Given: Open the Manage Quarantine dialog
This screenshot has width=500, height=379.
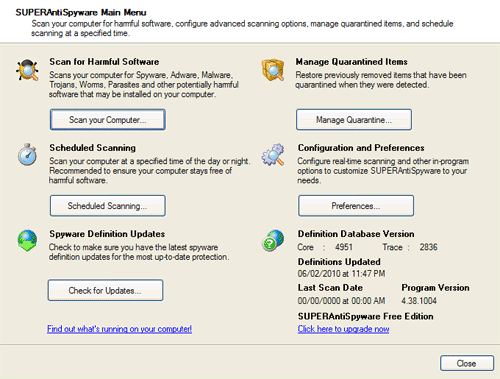Looking at the screenshot, I should pos(354,120).
